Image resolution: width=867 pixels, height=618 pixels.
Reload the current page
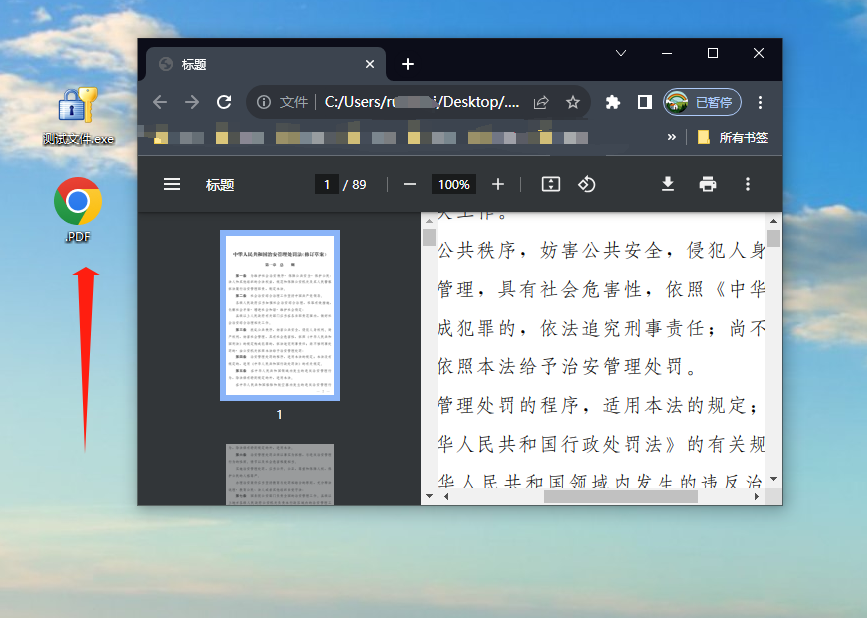(224, 102)
